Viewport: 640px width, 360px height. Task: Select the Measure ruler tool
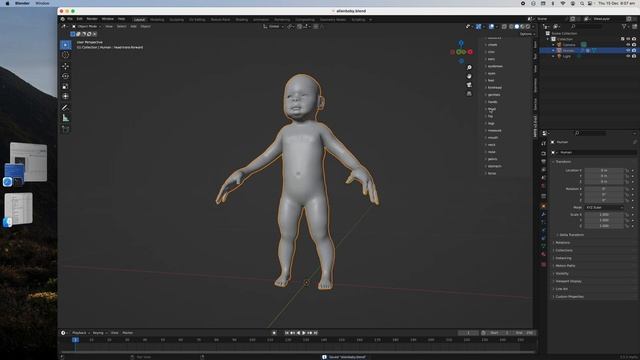pyautogui.click(x=65, y=118)
